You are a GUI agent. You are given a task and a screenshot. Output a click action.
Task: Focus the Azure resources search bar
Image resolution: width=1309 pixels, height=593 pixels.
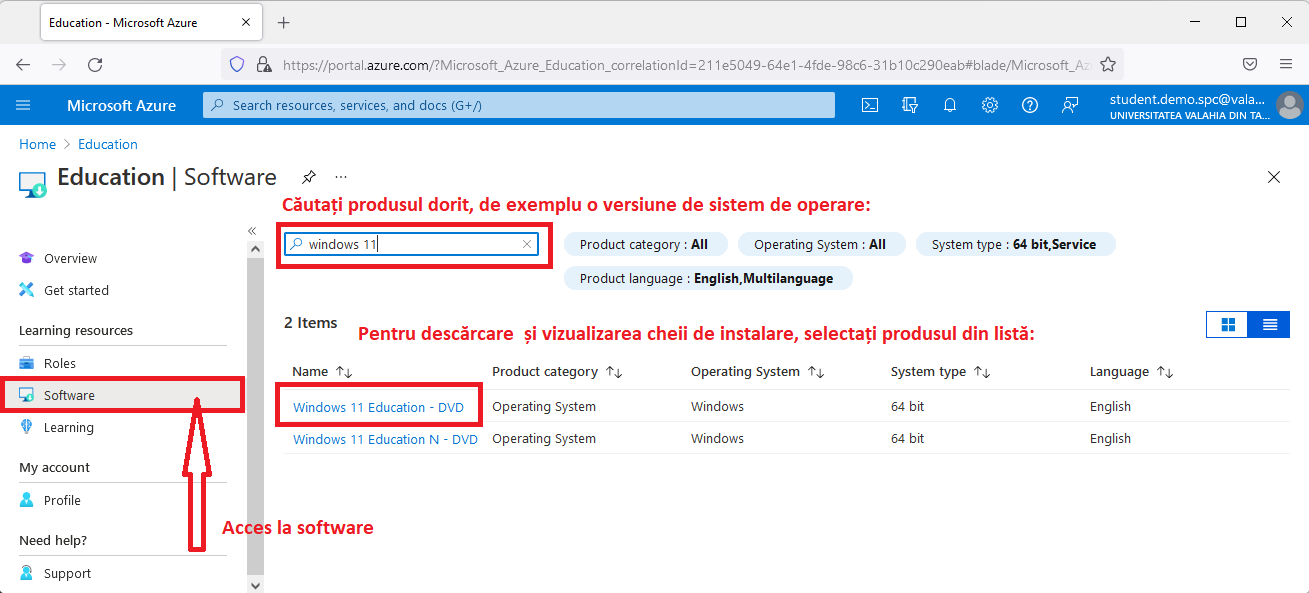coord(519,105)
